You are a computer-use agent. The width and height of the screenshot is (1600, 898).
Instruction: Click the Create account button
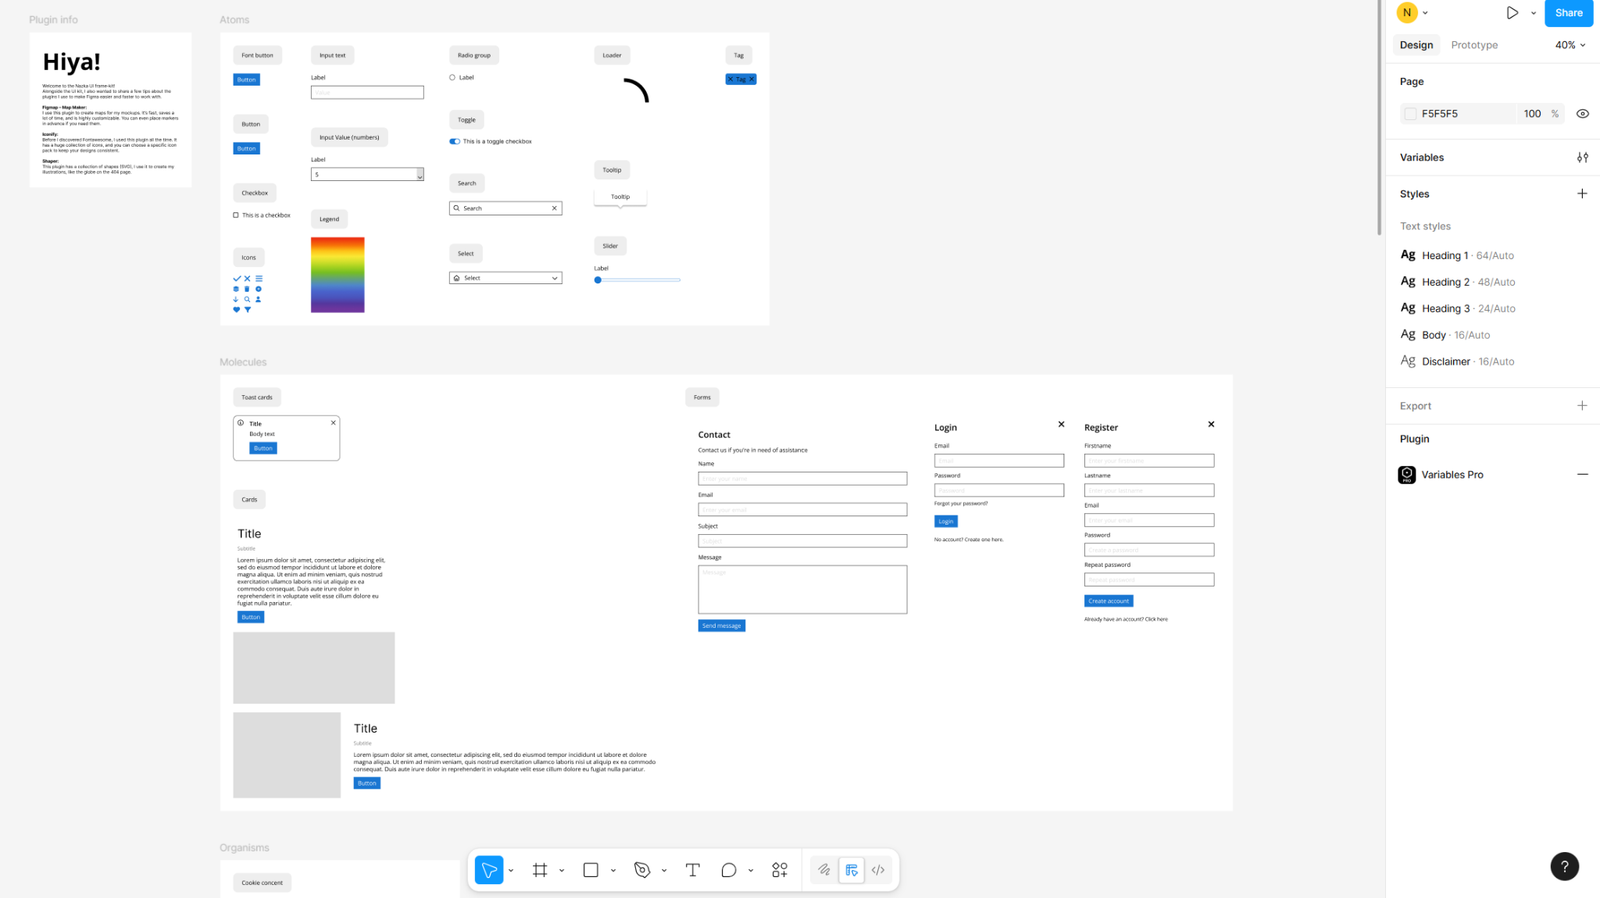pyautogui.click(x=1108, y=601)
